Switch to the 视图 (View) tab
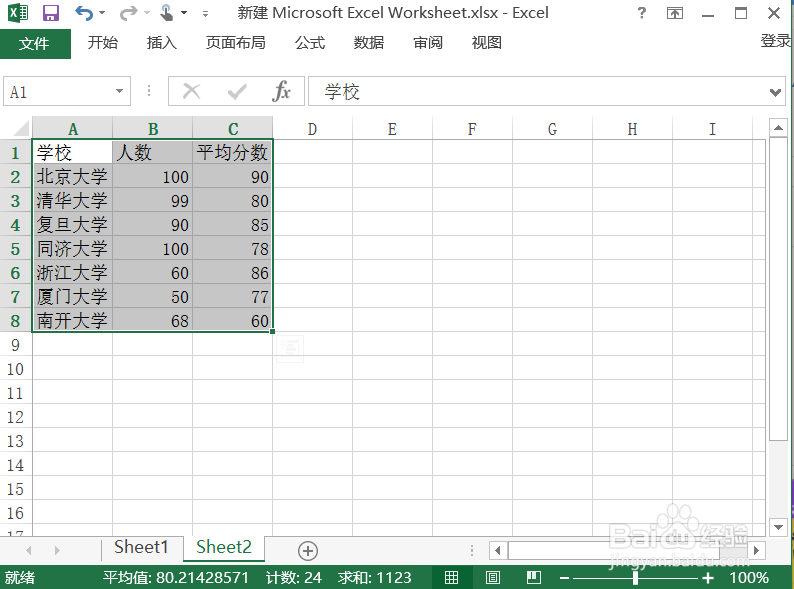The height and width of the screenshot is (589, 794). (487, 43)
